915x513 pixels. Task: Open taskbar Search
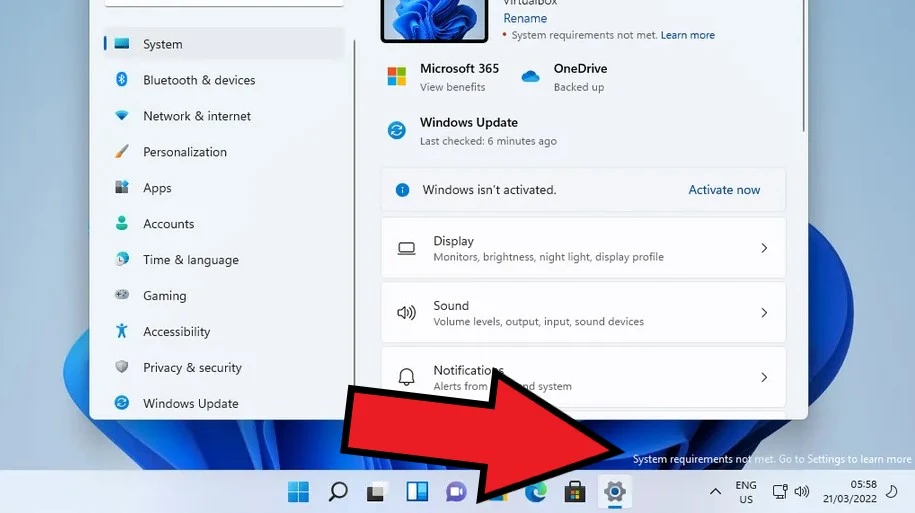[338, 492]
